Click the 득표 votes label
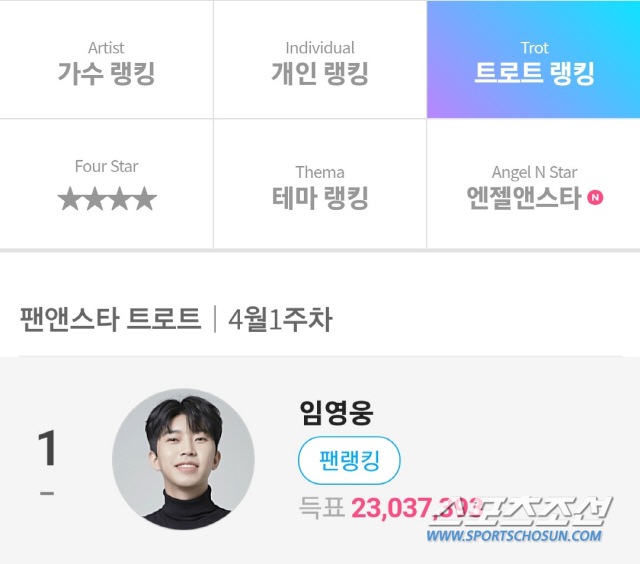 point(322,507)
